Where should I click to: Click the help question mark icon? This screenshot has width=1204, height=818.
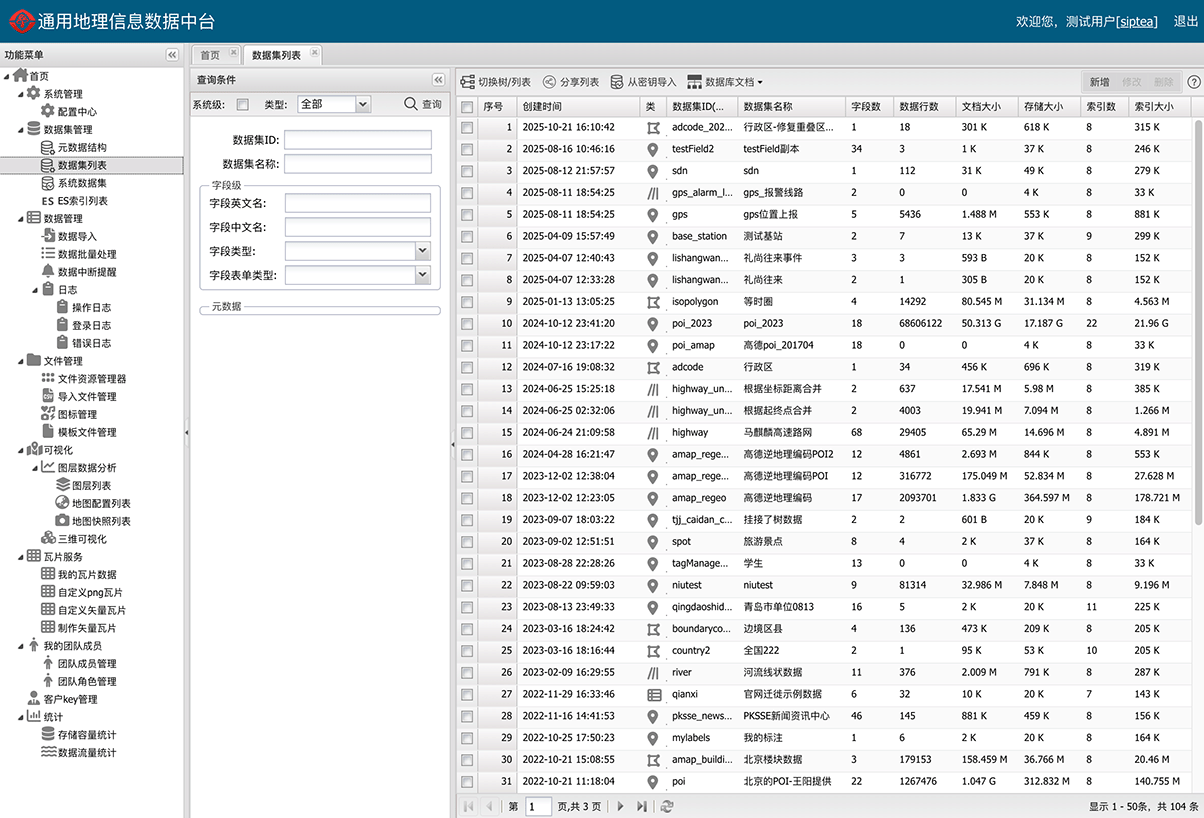1193,82
